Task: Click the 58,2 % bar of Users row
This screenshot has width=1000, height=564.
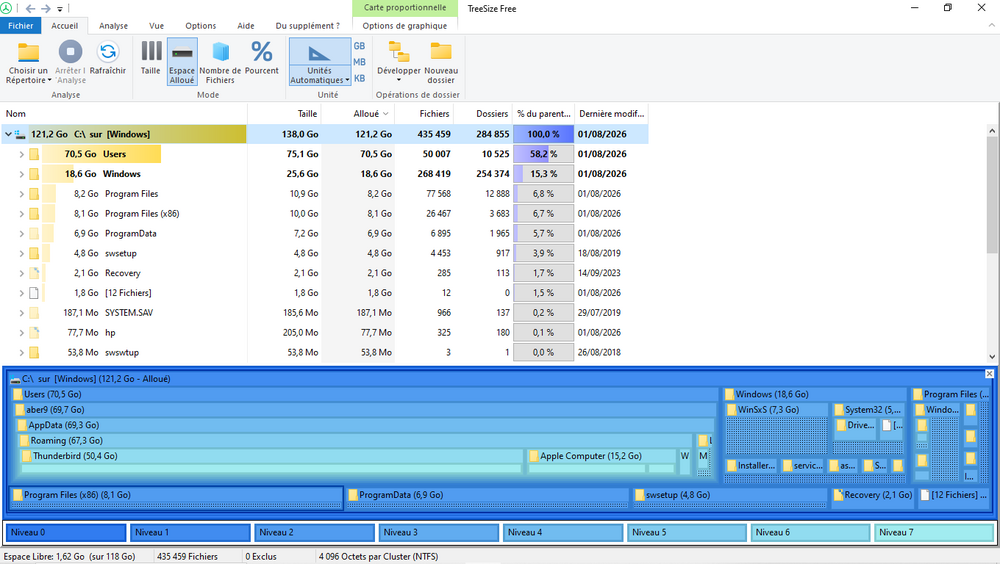Action: tap(543, 154)
